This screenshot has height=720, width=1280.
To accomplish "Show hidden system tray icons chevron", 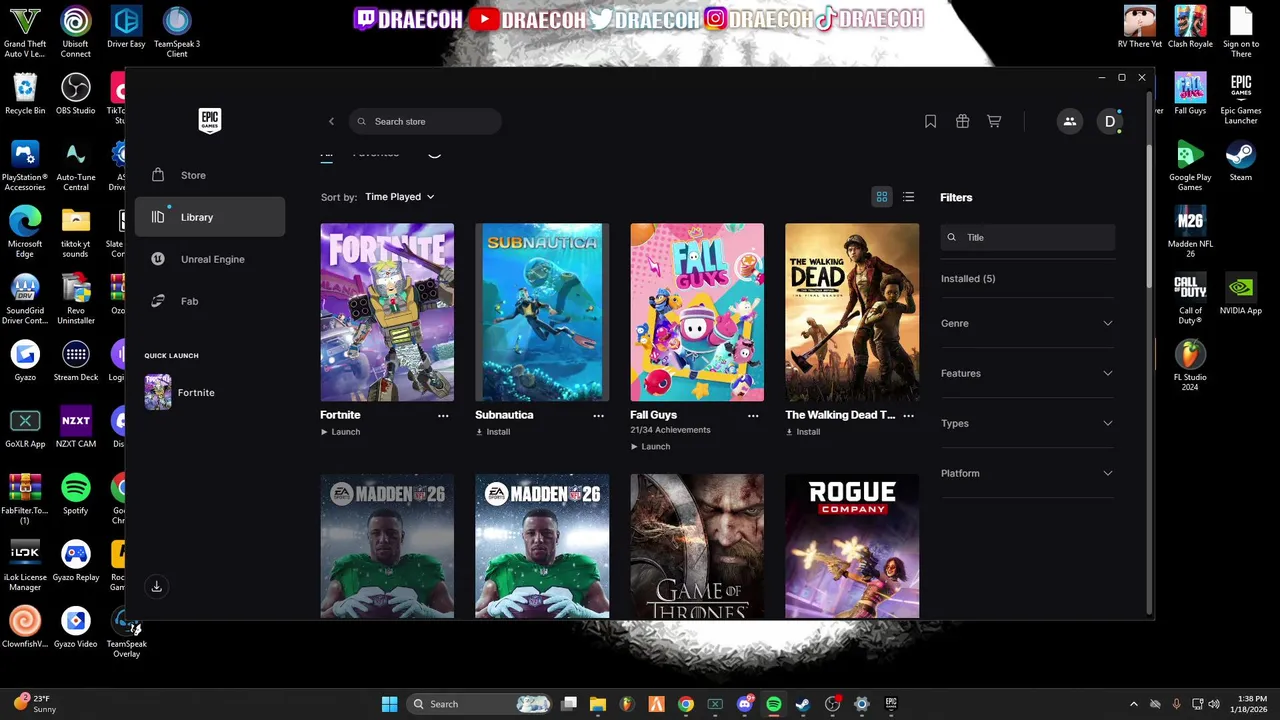I will pyautogui.click(x=1133, y=704).
